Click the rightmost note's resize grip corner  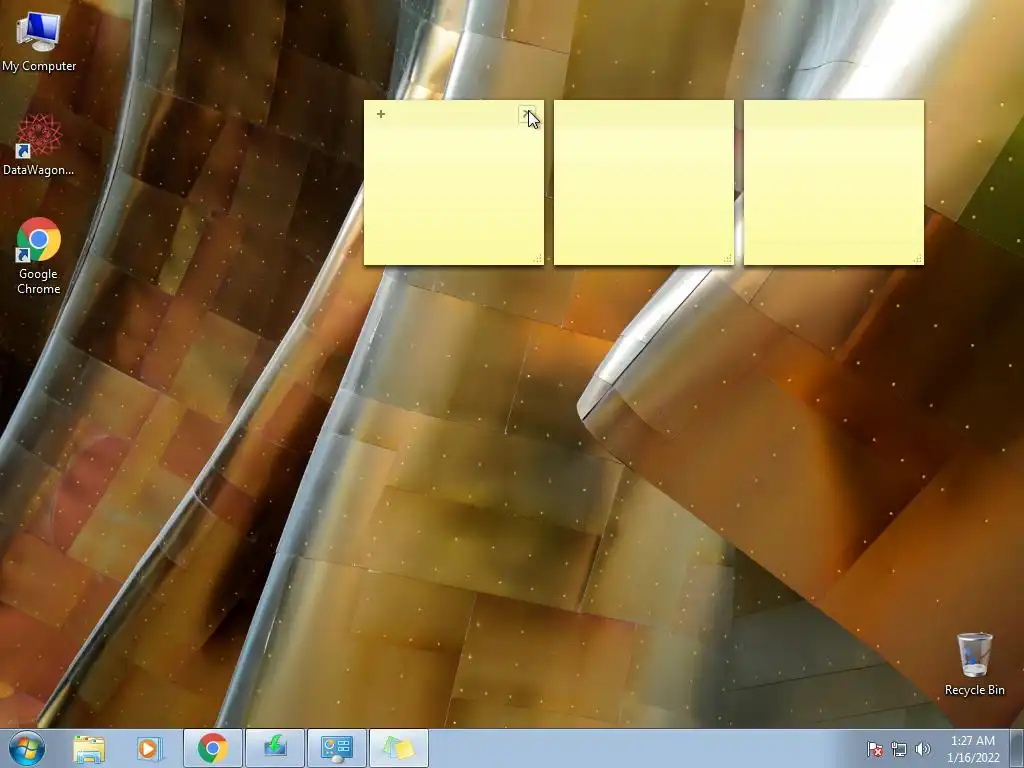[918, 259]
